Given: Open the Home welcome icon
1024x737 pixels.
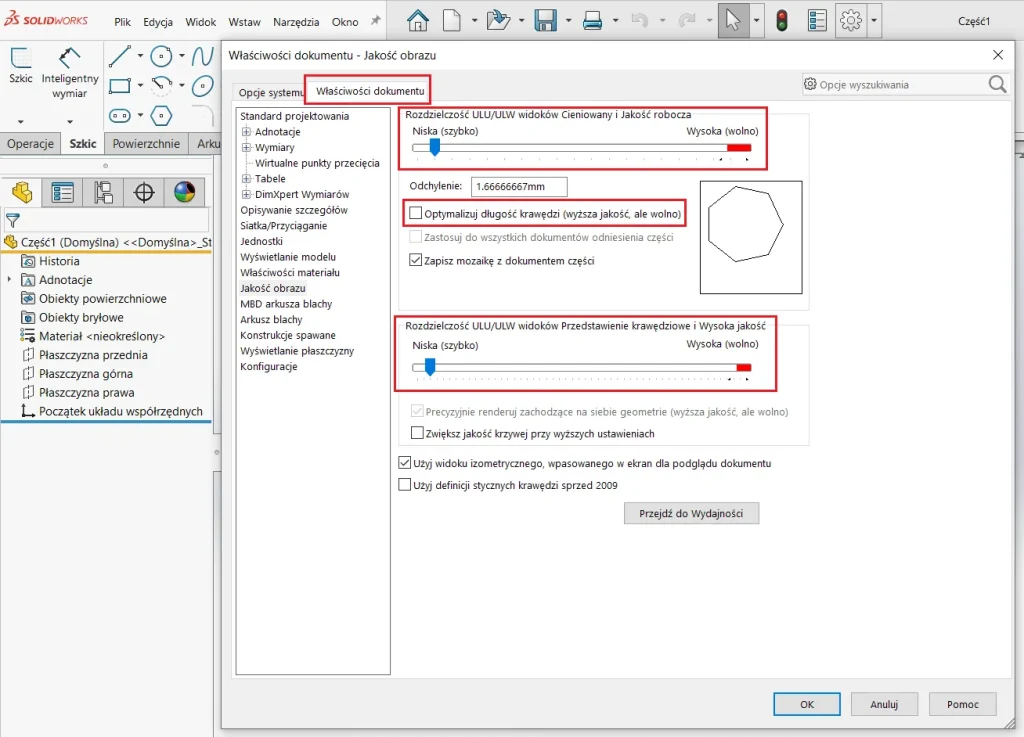Looking at the screenshot, I should (418, 21).
